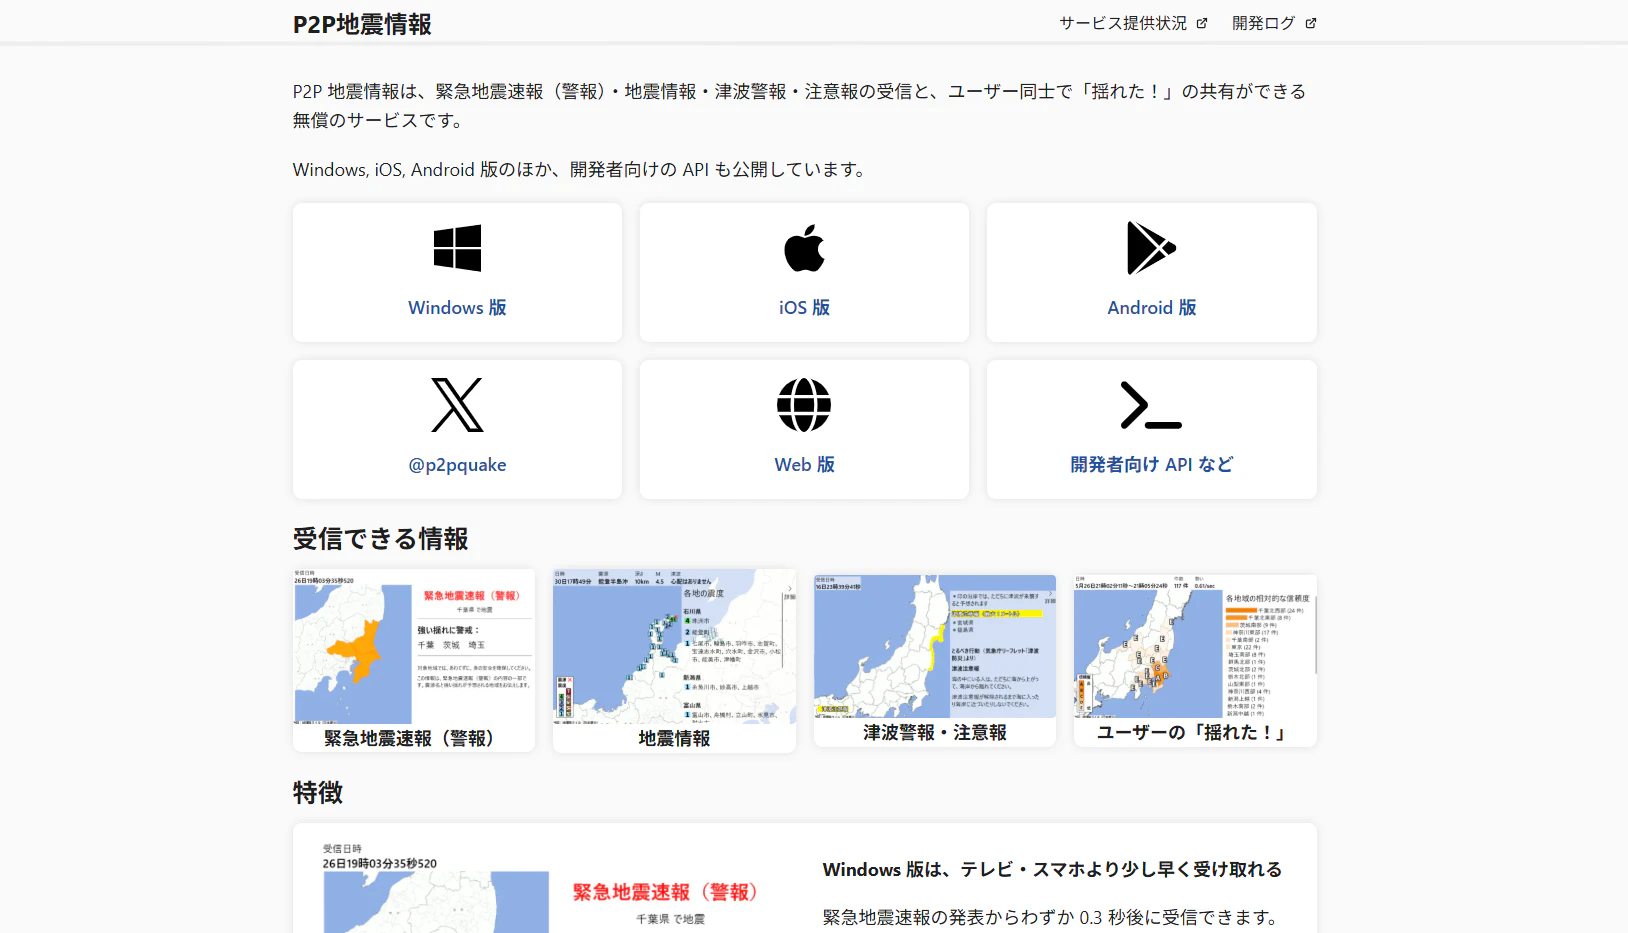
Task: Click the terminal prompt API icon
Action: coord(1151,405)
